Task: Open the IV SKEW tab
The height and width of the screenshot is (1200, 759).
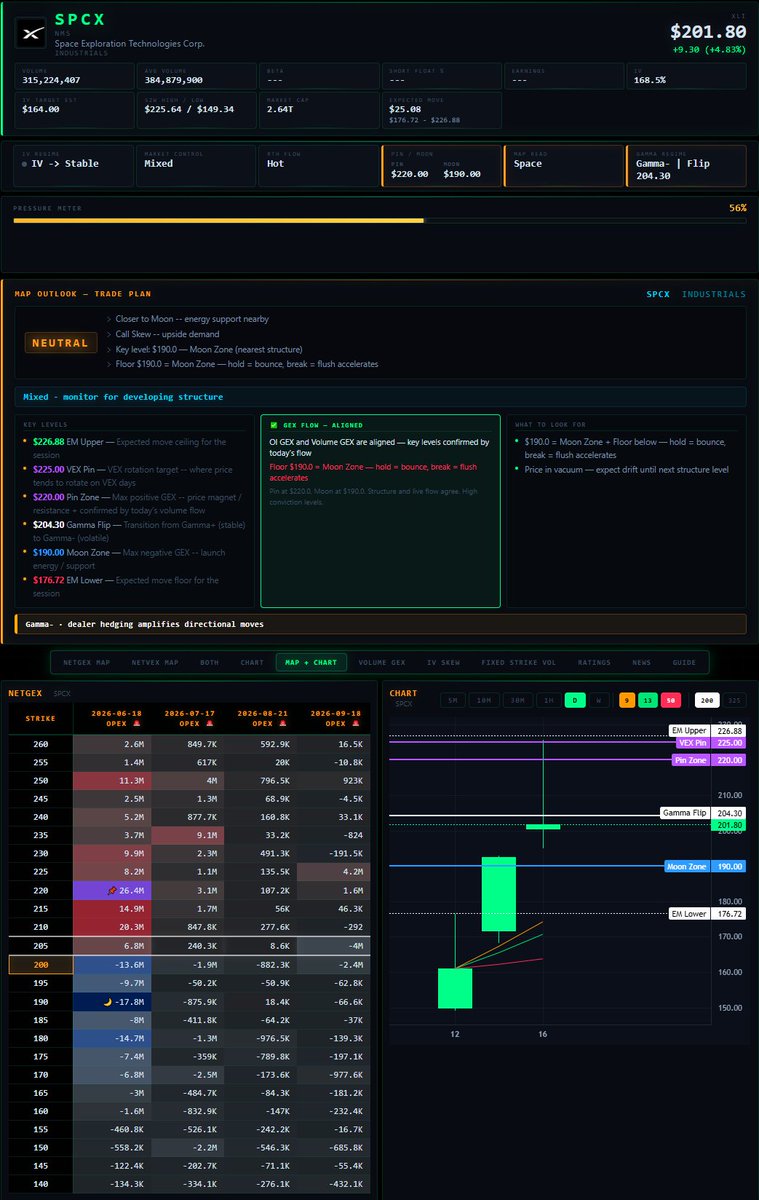Action: click(x=444, y=662)
